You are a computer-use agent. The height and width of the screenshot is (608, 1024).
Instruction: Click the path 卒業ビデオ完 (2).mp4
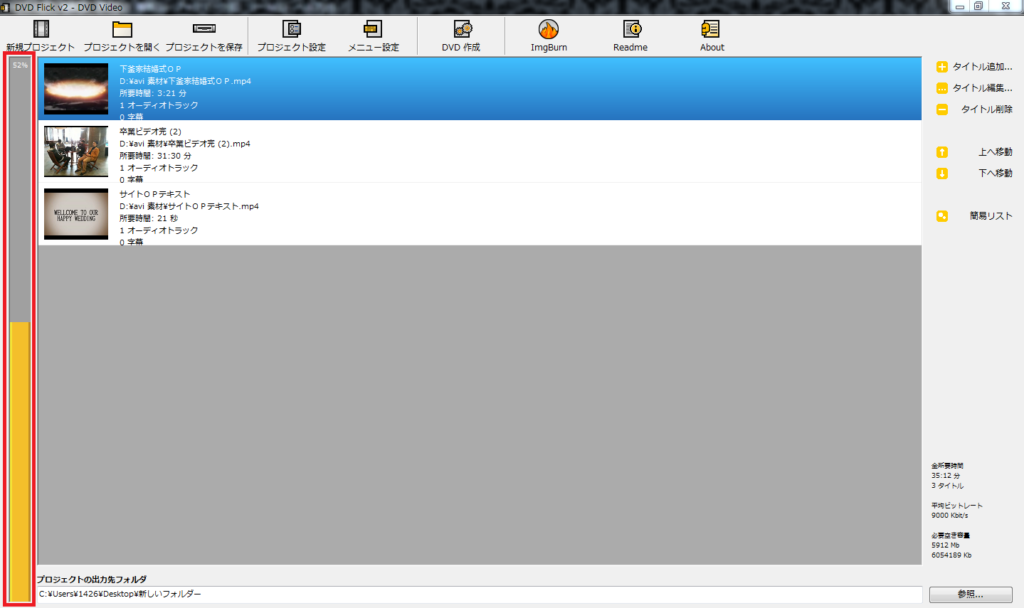[185, 144]
